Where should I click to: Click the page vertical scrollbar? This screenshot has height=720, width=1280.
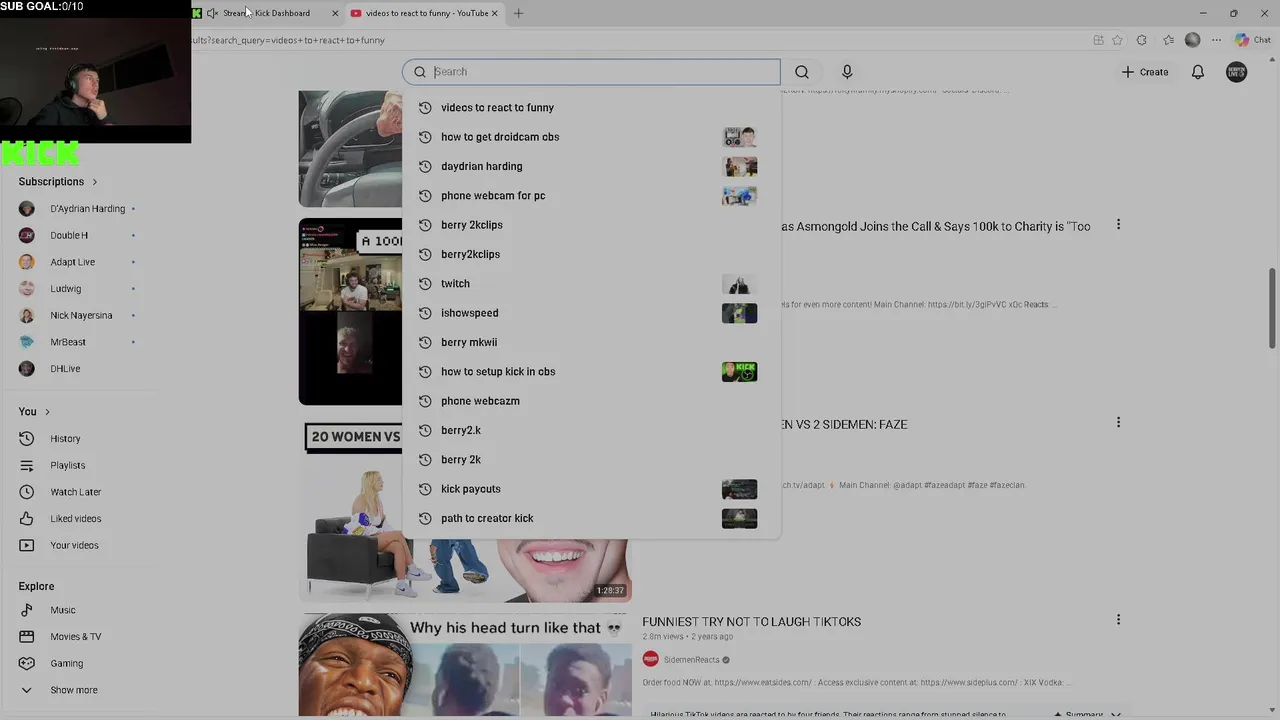(x=1272, y=308)
